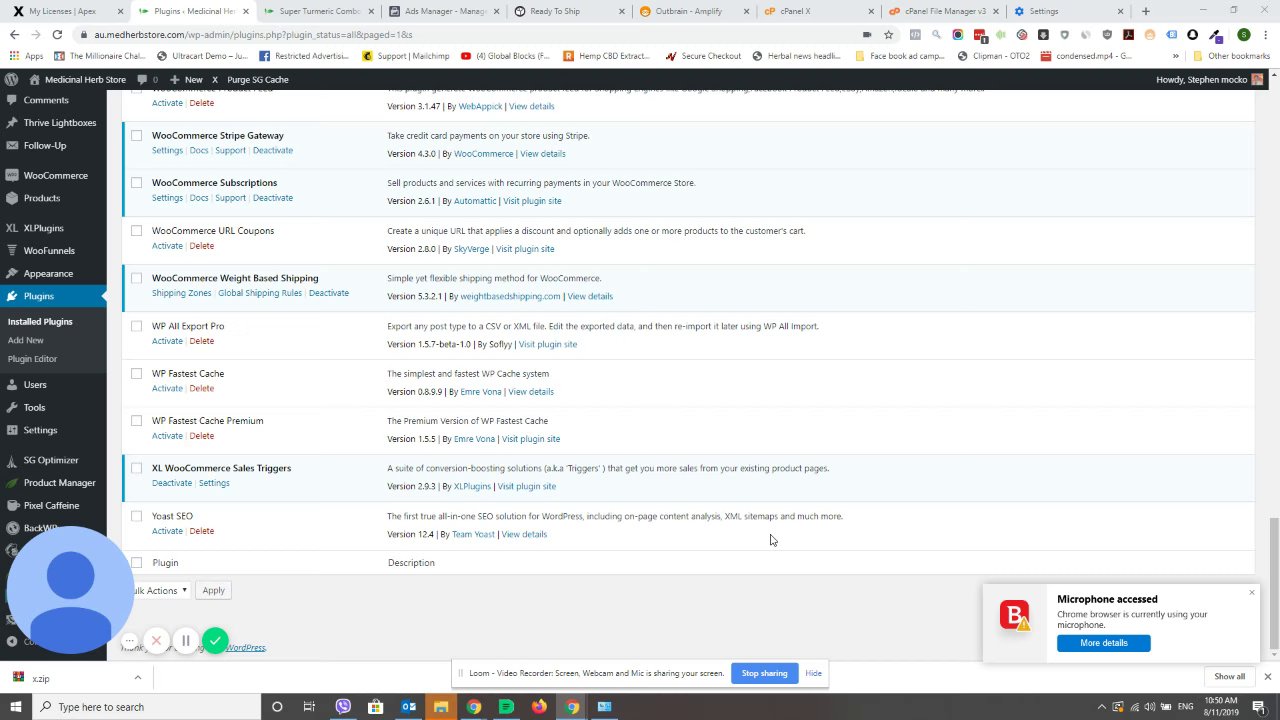Tick the XL WooCommerce Sales Triggers checkbox
Viewport: 1280px width, 720px height.
coord(137,468)
